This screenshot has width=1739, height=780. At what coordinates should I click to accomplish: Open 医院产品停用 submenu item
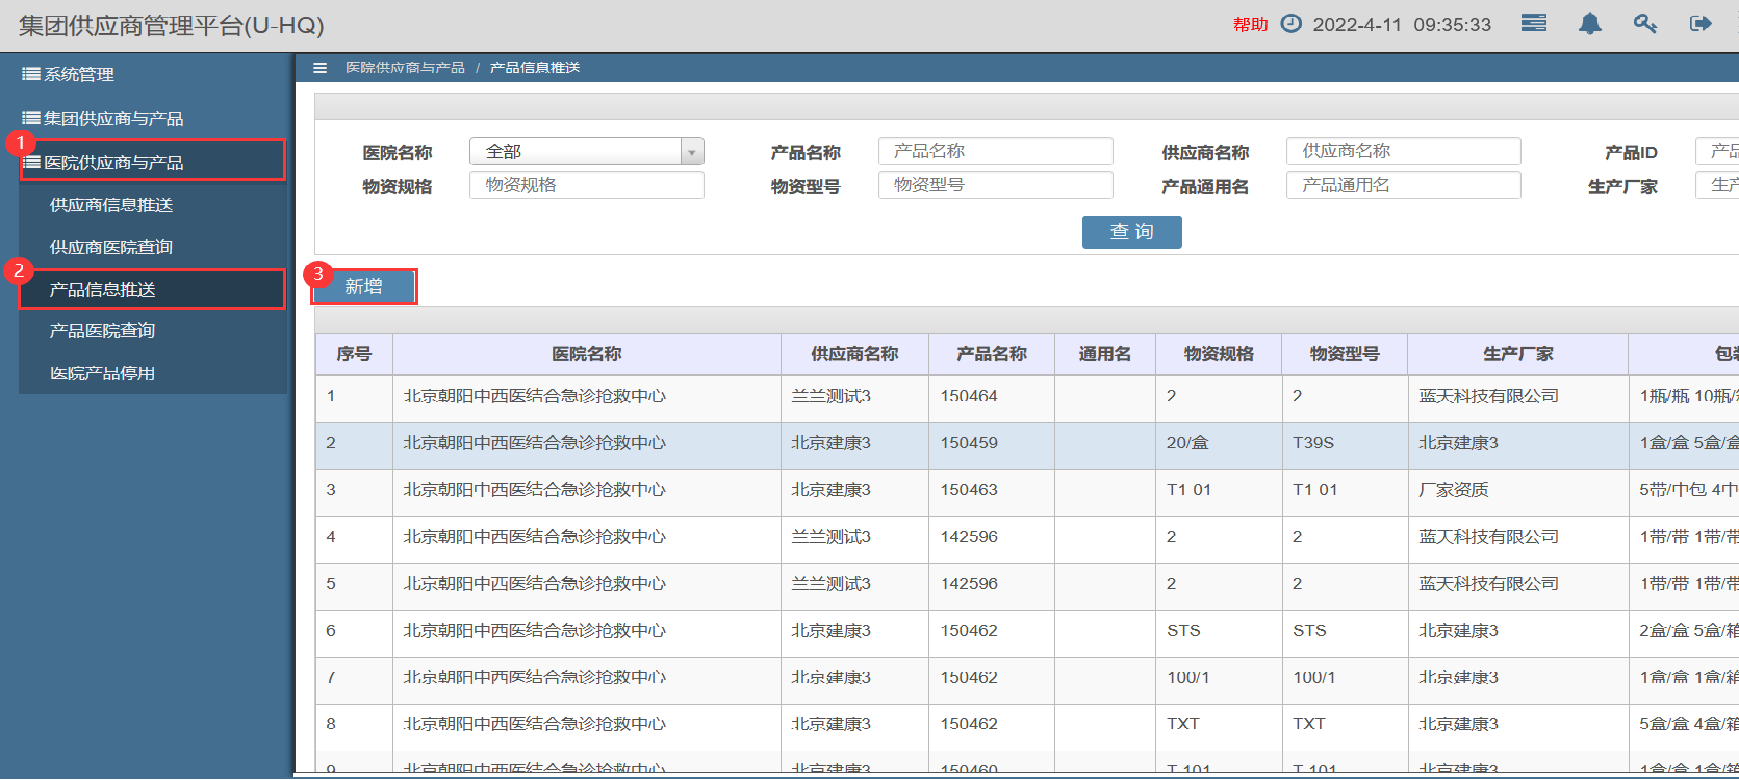click(x=102, y=373)
